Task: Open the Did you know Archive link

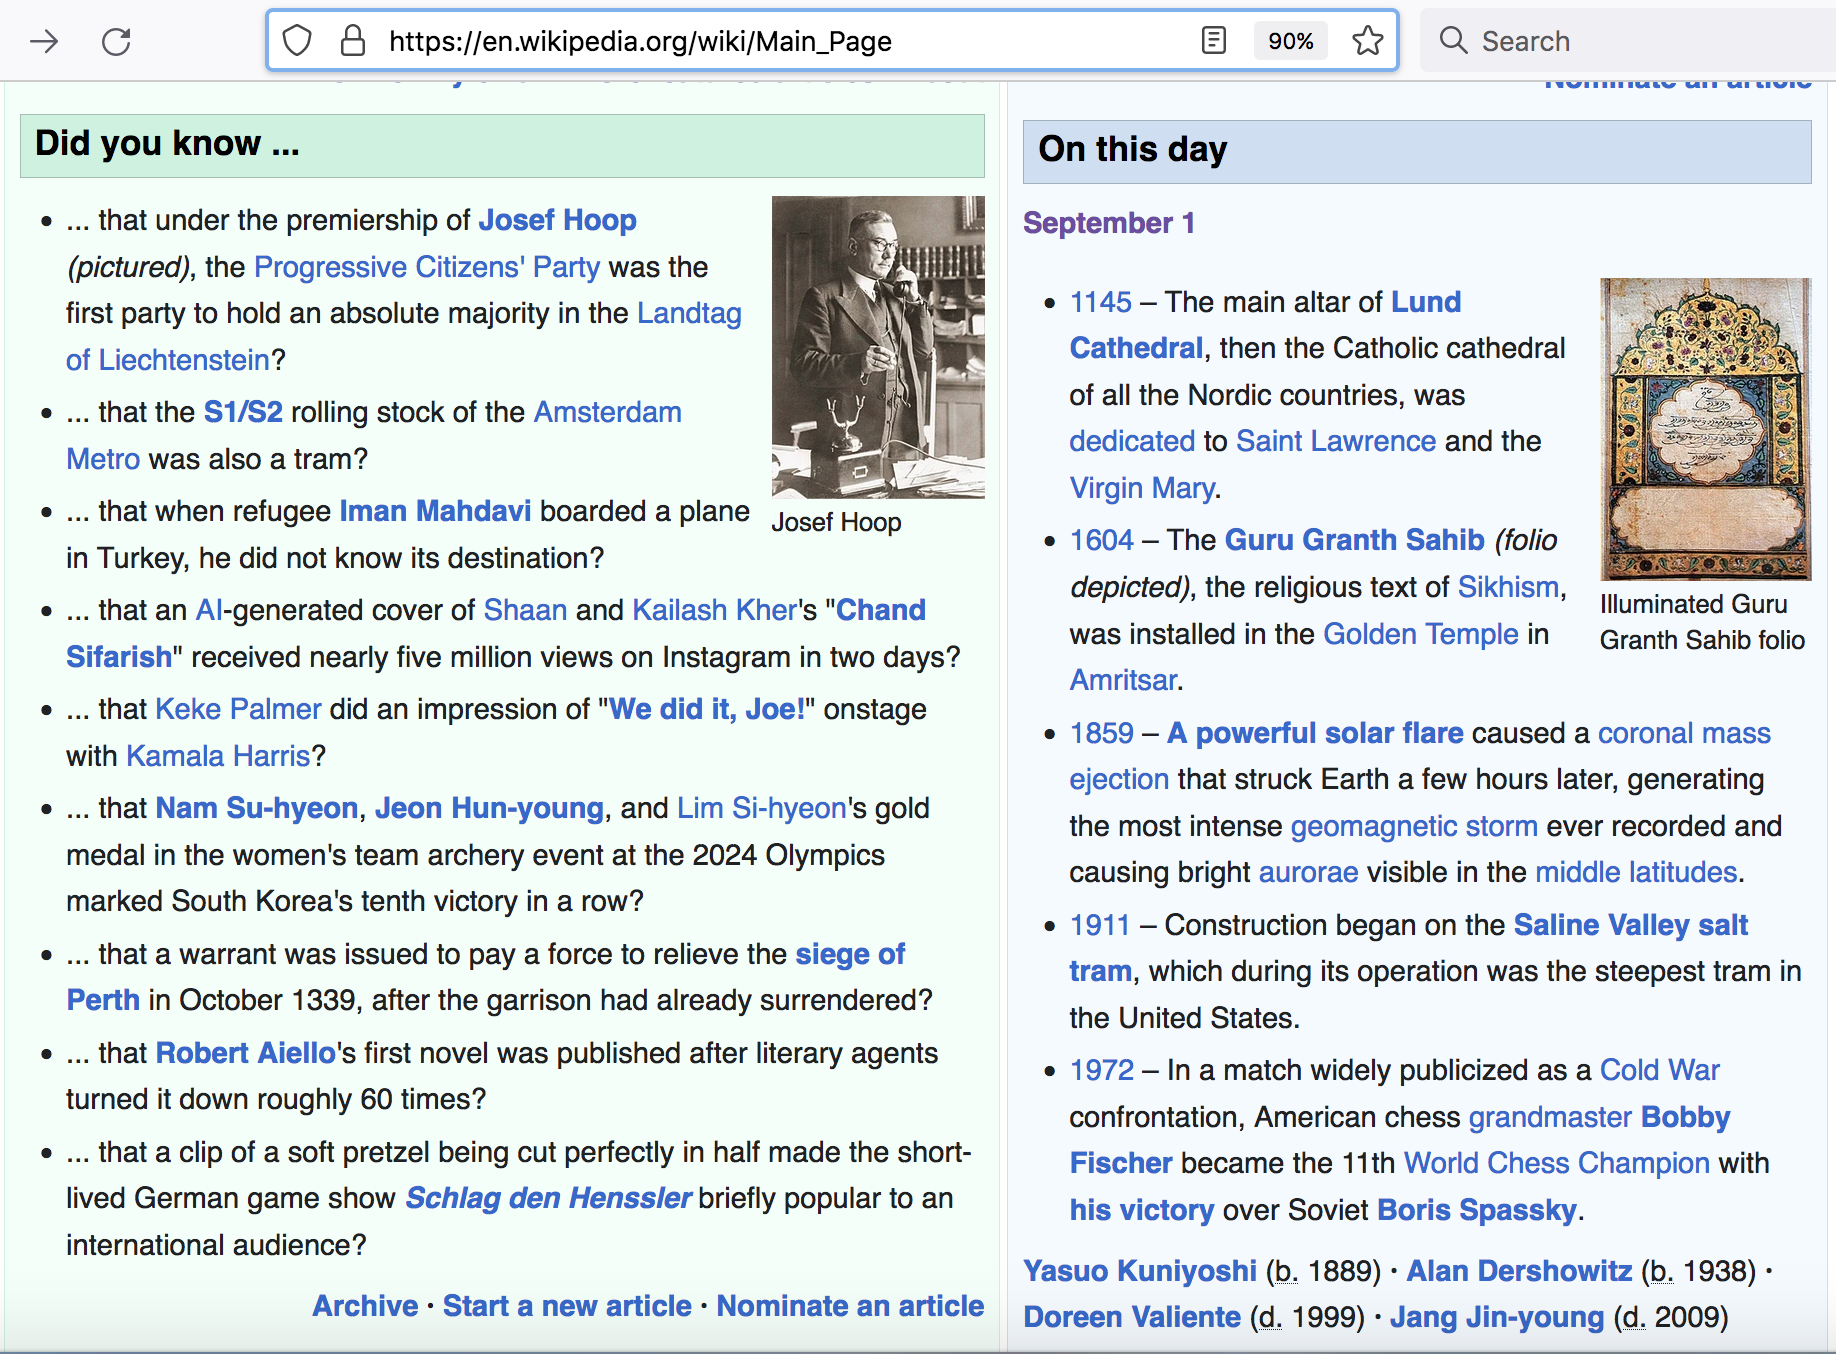Action: tap(365, 1306)
